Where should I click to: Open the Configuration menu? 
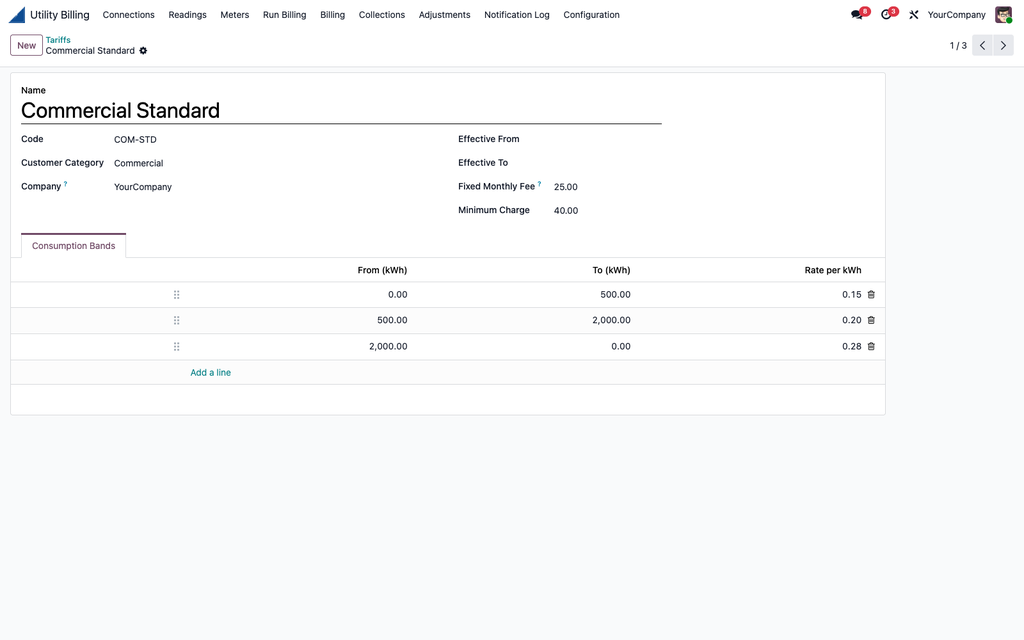[591, 14]
